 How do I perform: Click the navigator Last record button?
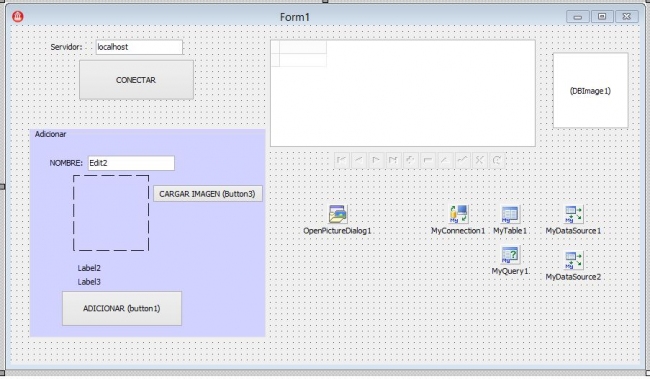[x=393, y=160]
